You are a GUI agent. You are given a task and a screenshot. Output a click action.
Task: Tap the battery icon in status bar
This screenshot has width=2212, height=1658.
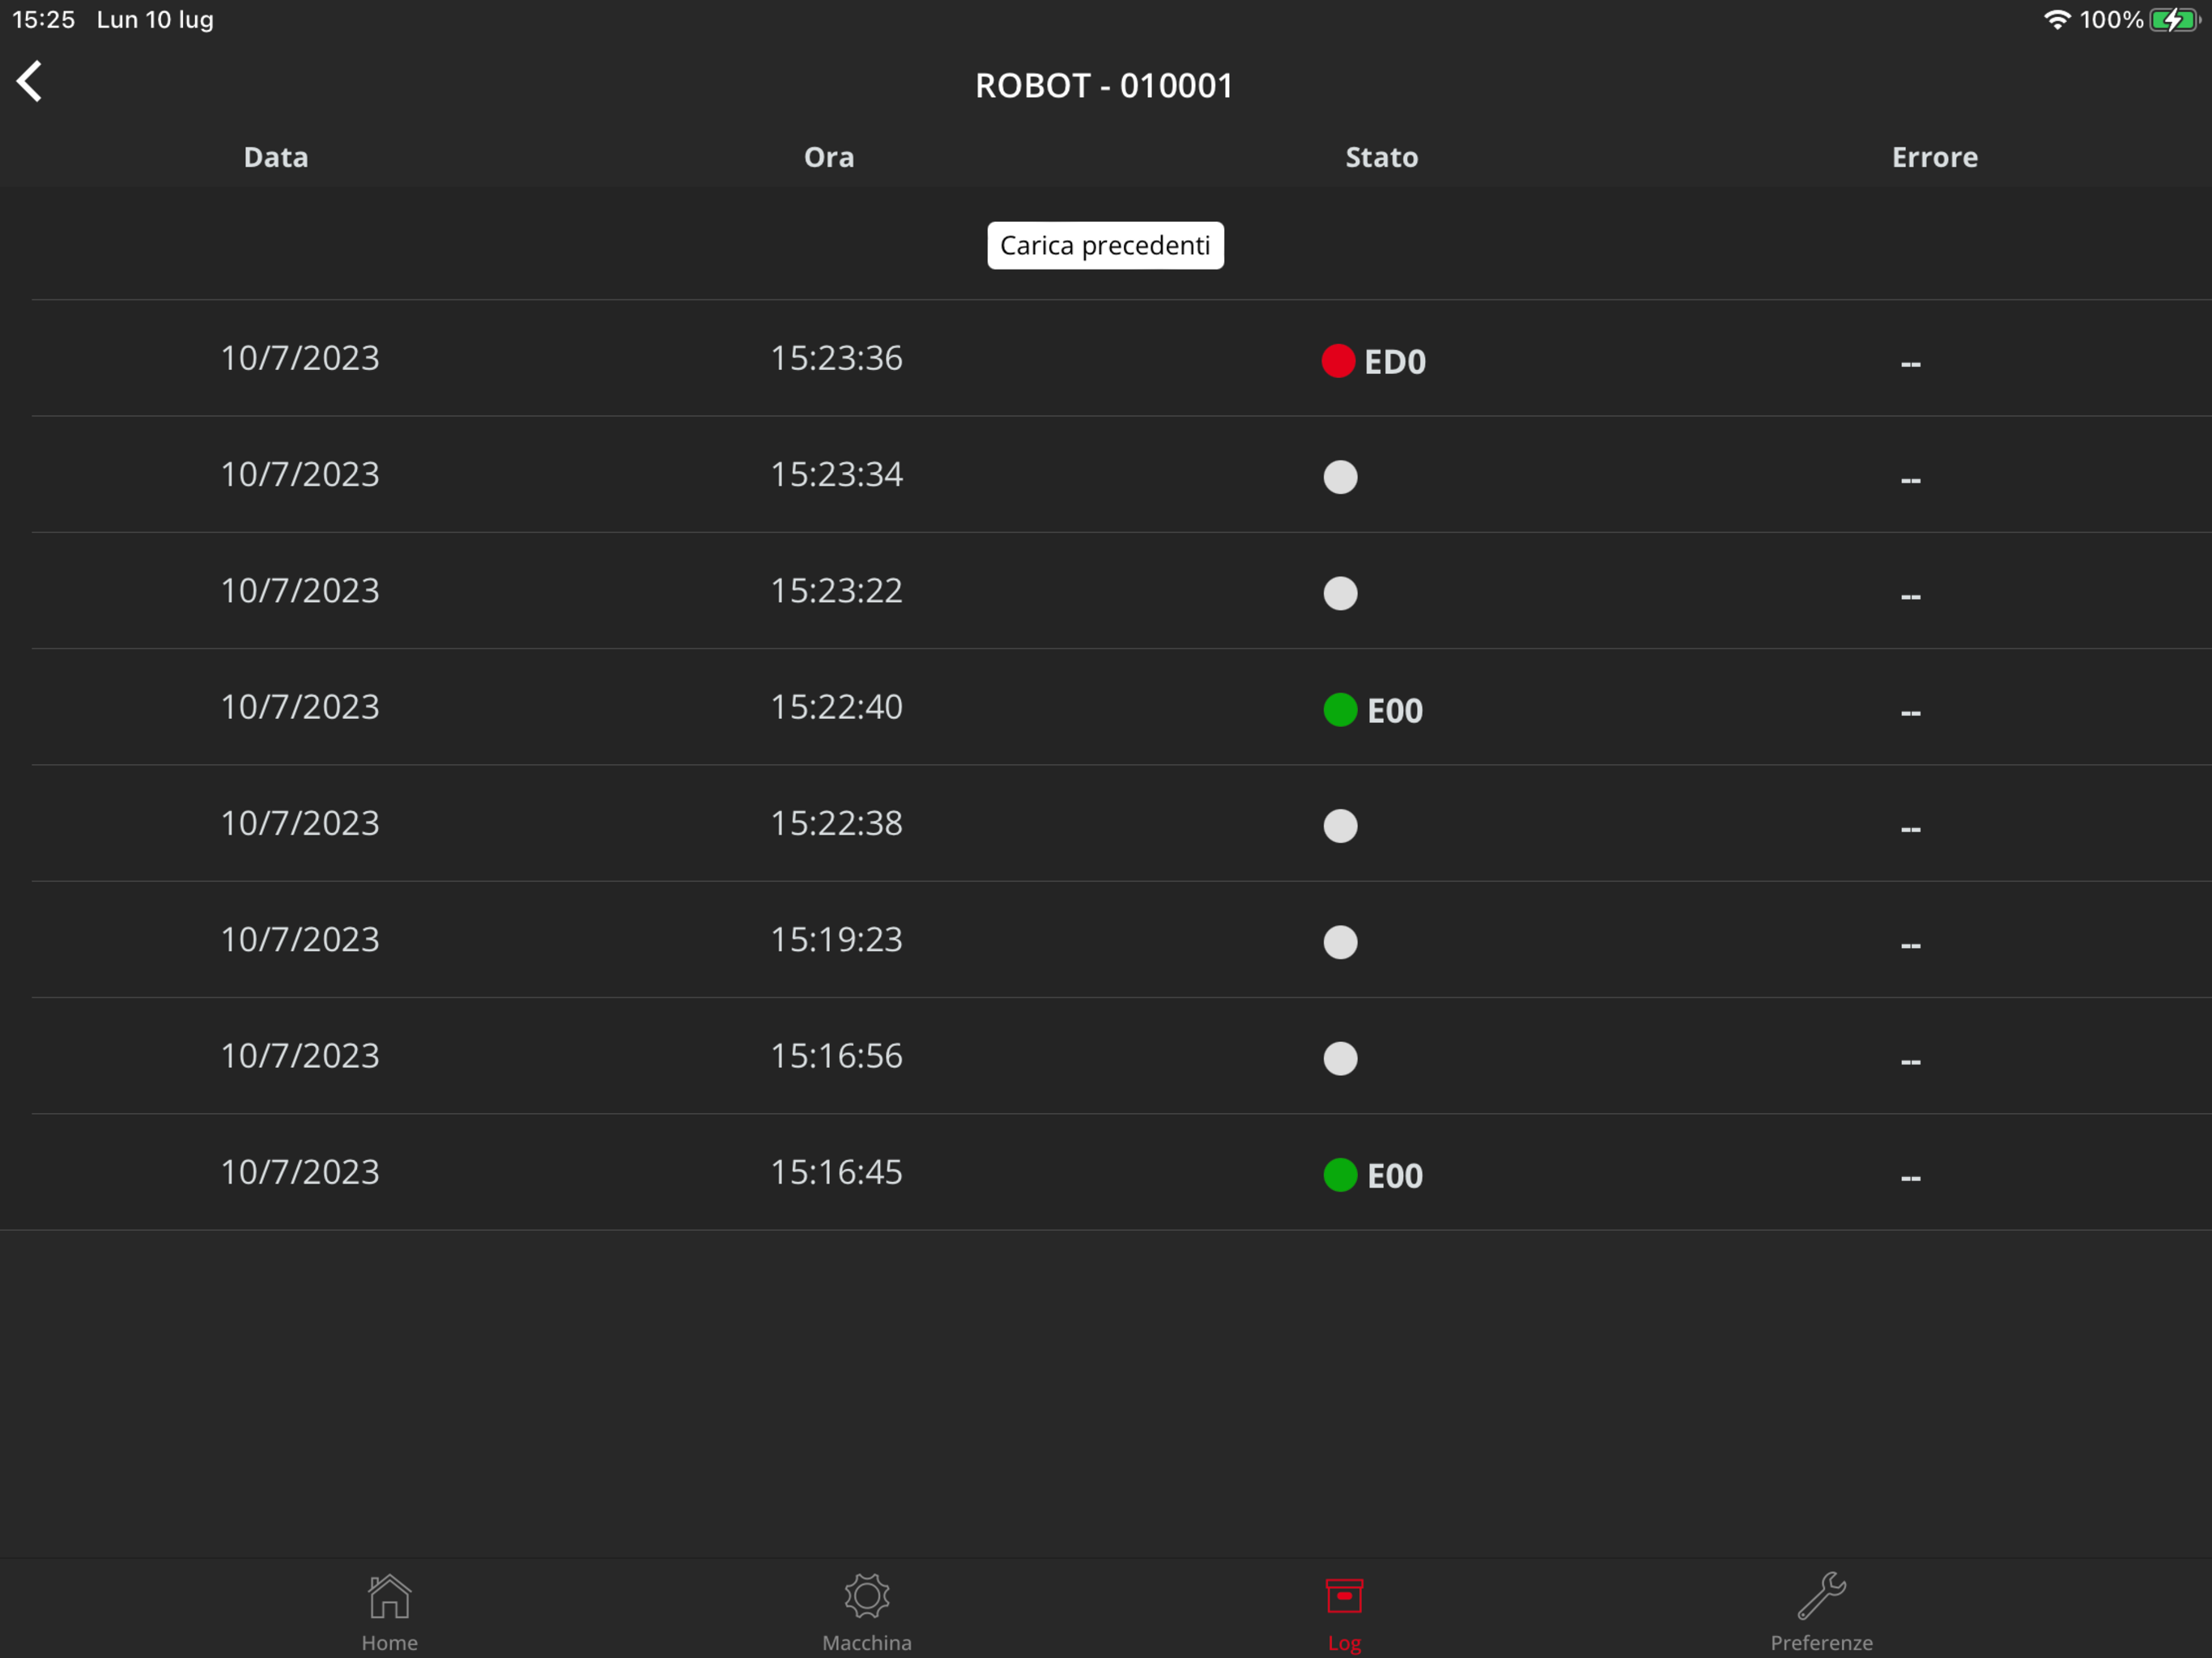pos(2174,20)
